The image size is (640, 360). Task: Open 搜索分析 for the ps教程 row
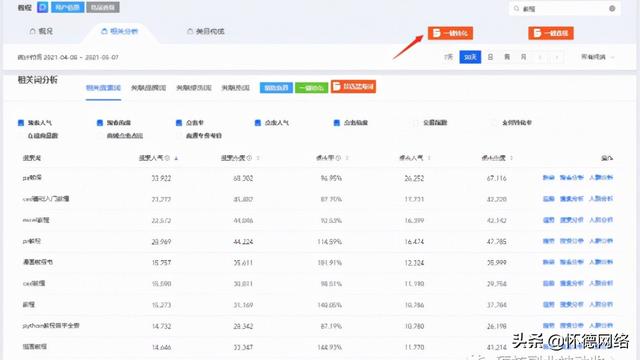coord(571,178)
